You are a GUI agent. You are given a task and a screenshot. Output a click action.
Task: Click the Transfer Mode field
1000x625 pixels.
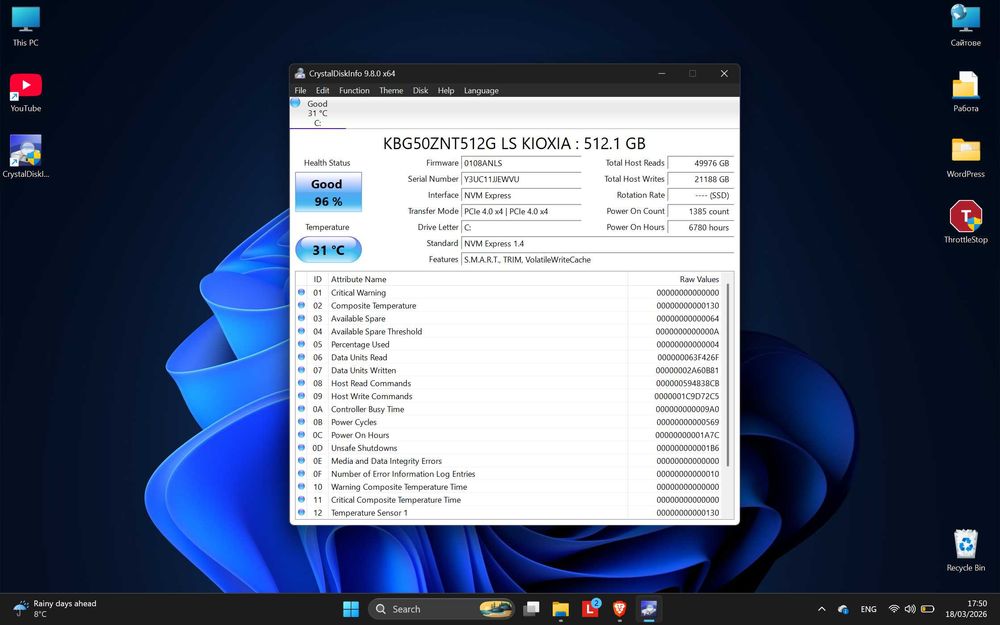(x=521, y=211)
